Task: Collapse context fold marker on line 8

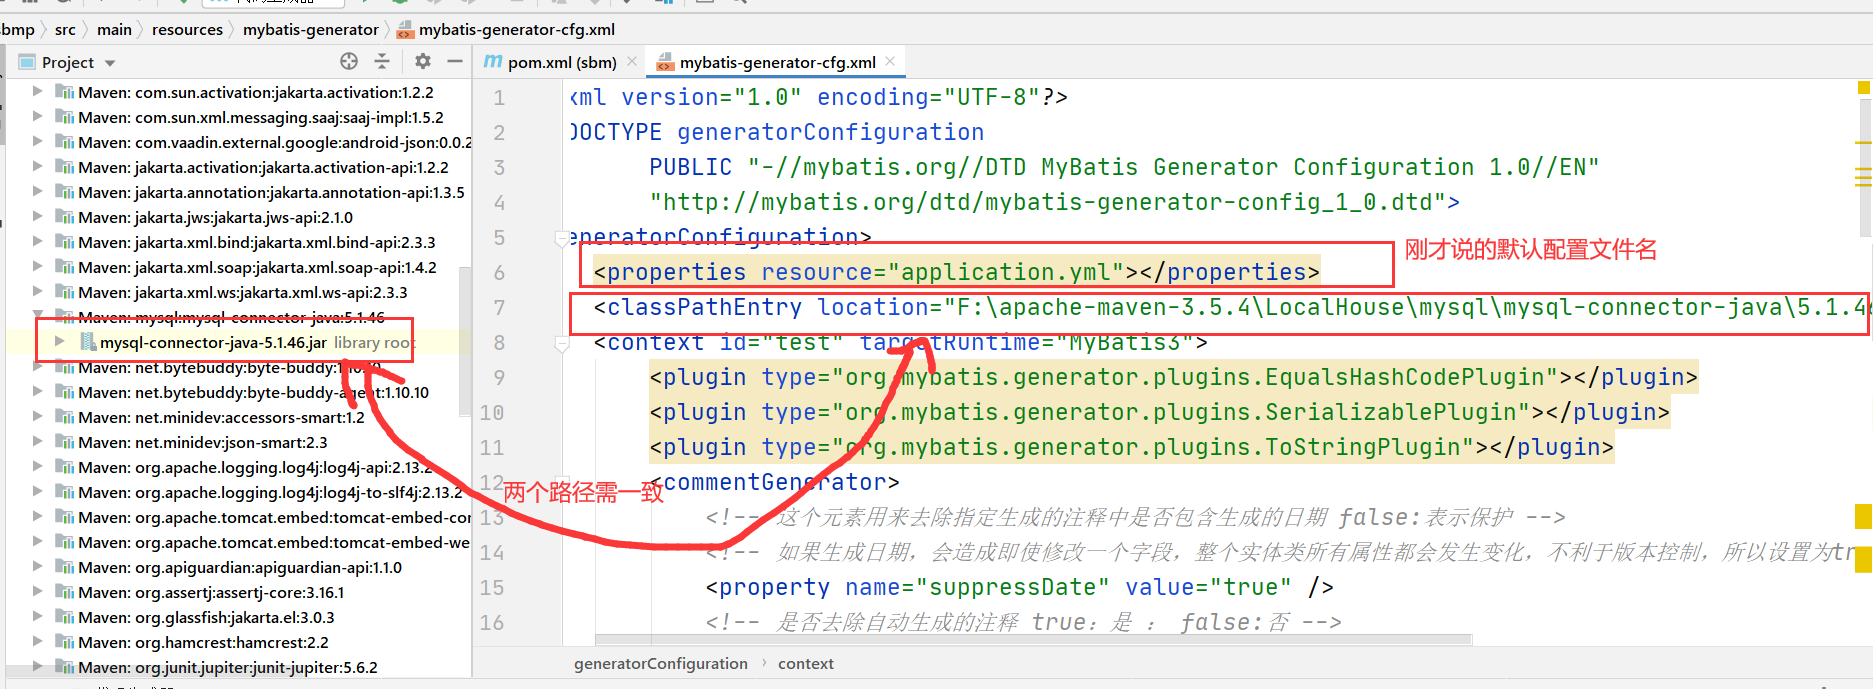Action: pos(561,343)
